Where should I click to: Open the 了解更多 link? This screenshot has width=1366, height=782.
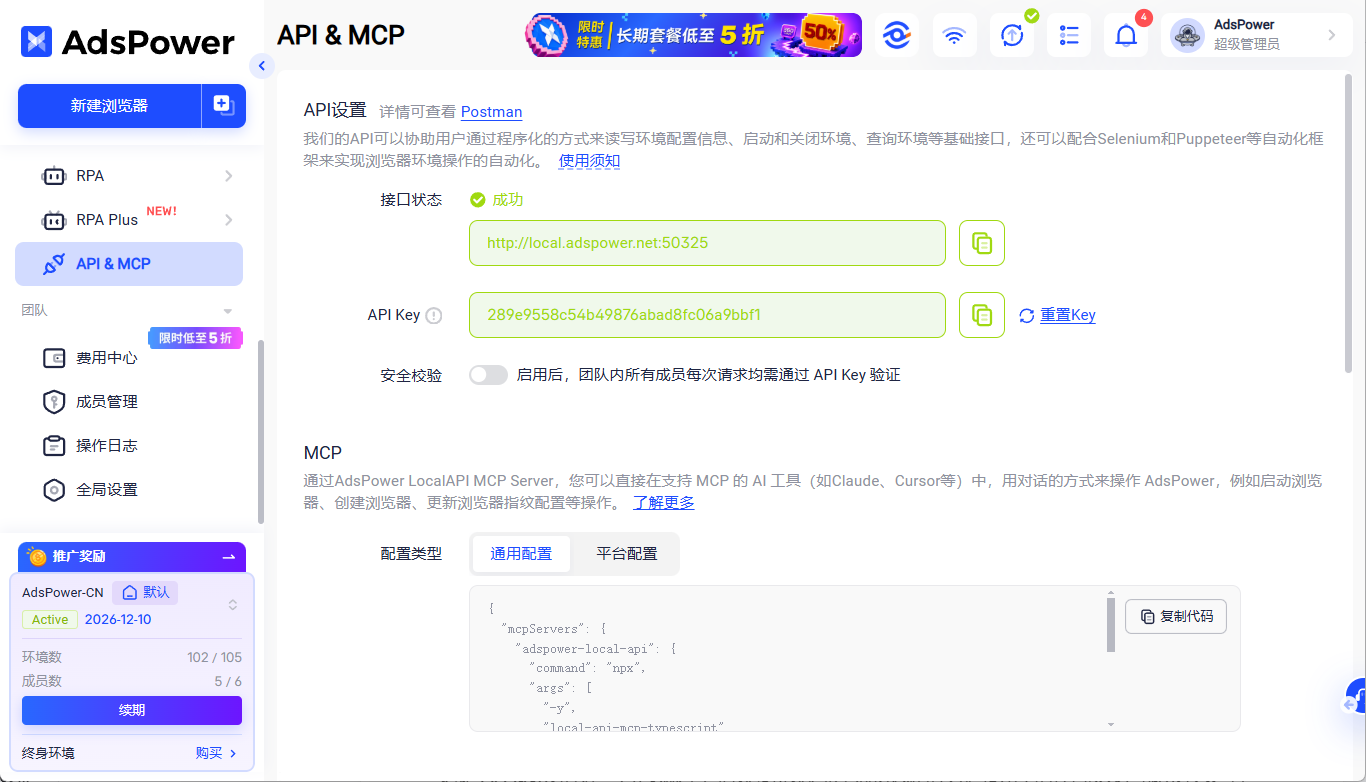coord(664,502)
